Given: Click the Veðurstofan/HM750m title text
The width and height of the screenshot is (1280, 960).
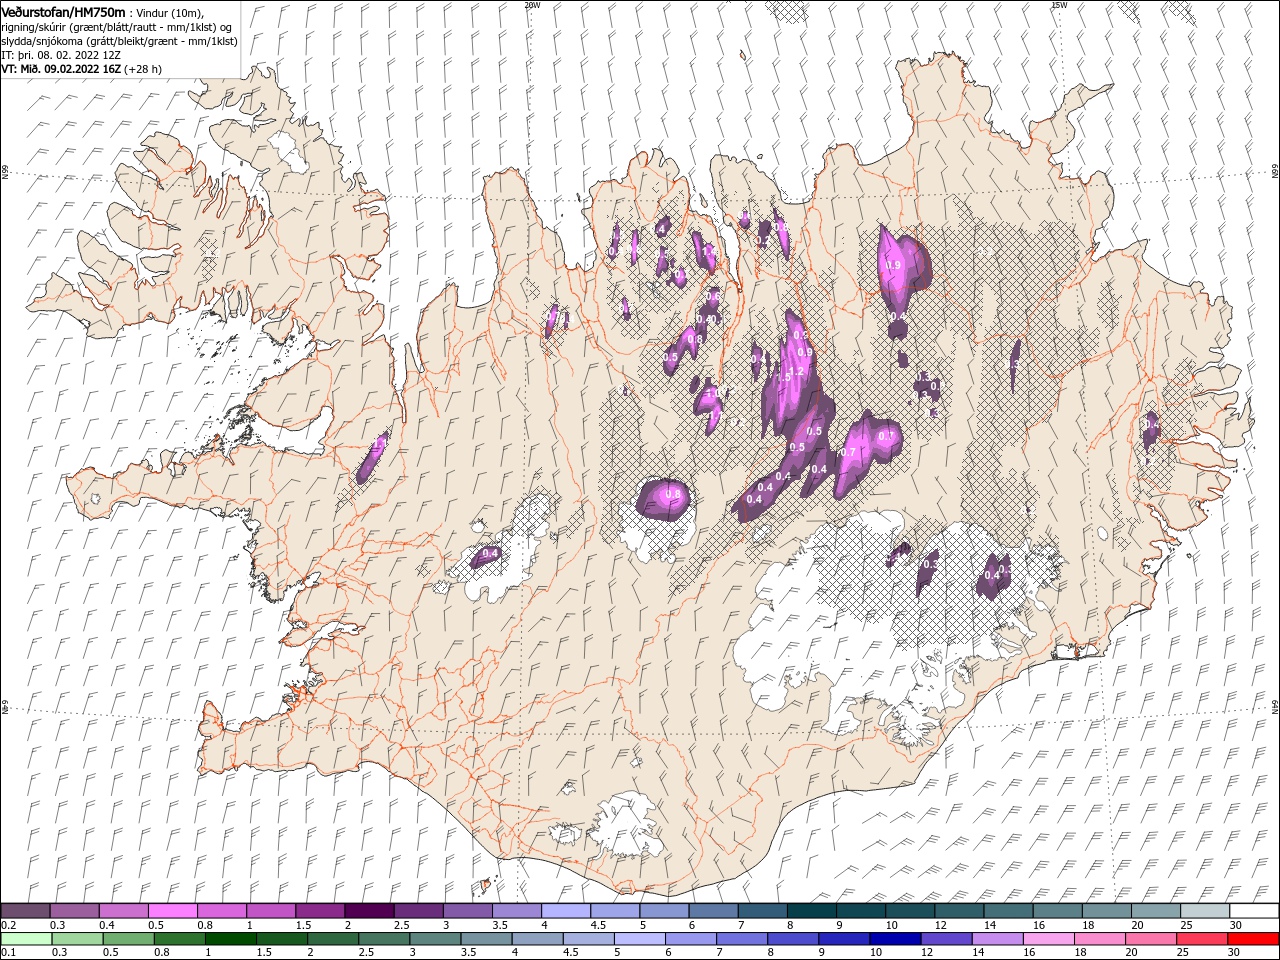Looking at the screenshot, I should coord(63,11).
